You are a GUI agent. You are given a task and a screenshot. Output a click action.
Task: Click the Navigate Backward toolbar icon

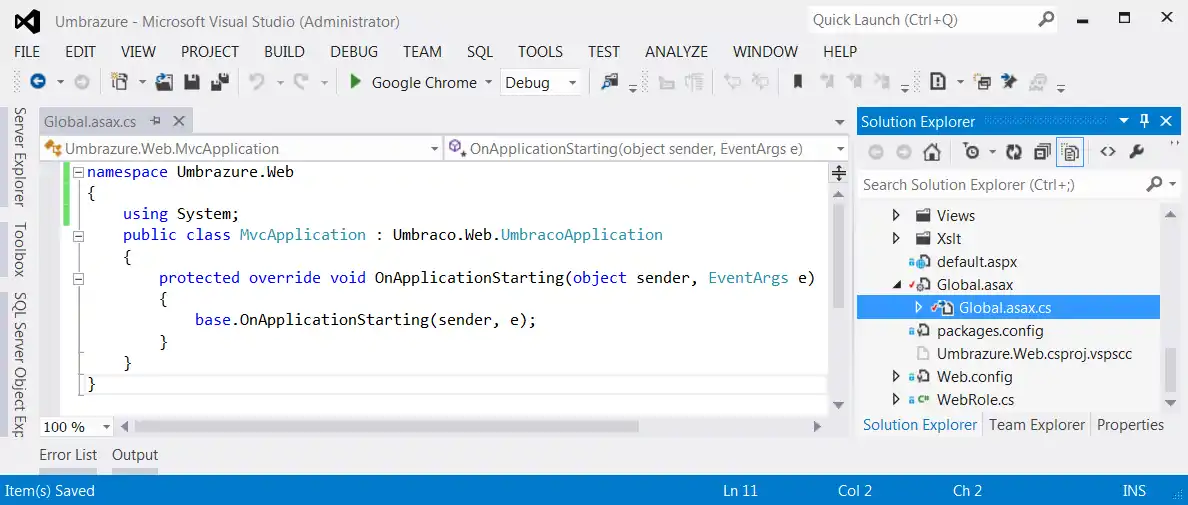[x=37, y=82]
